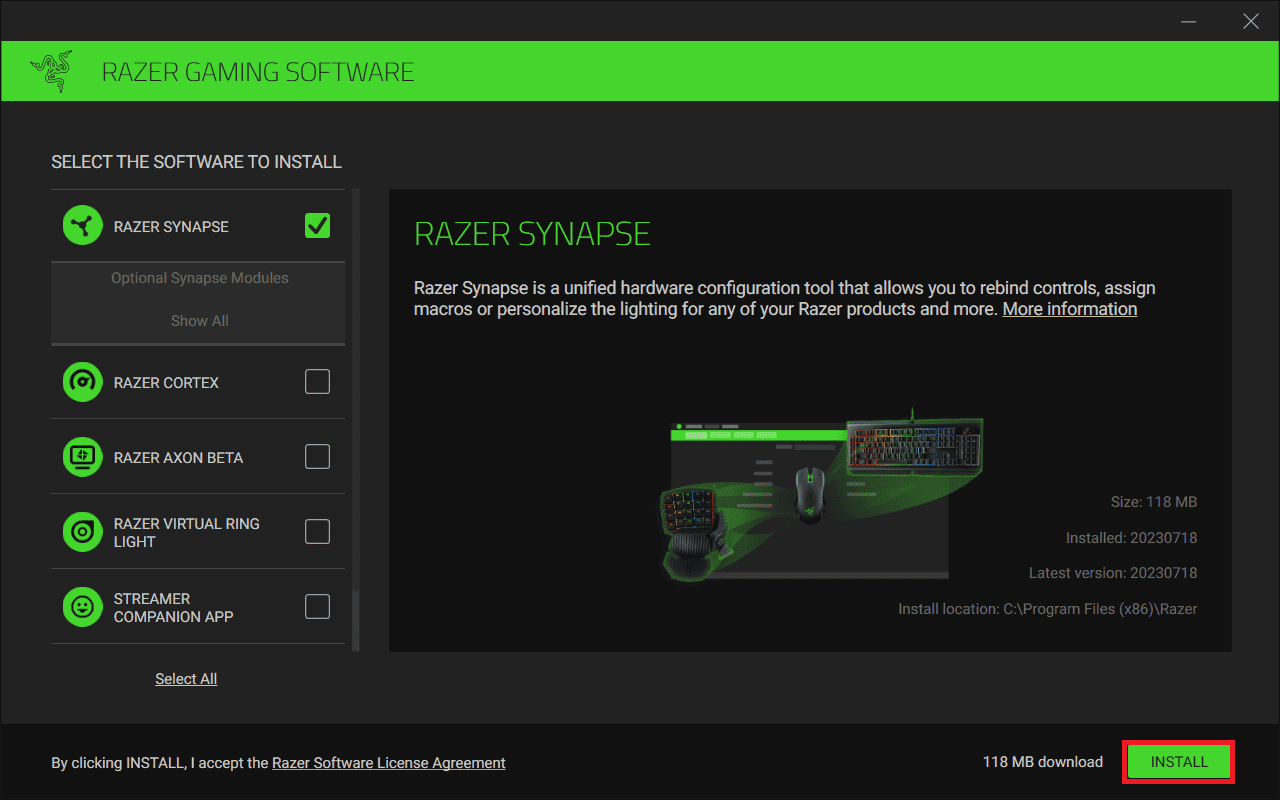Click the Razer Cortex gauge icon
Image resolution: width=1280 pixels, height=800 pixels.
click(83, 382)
